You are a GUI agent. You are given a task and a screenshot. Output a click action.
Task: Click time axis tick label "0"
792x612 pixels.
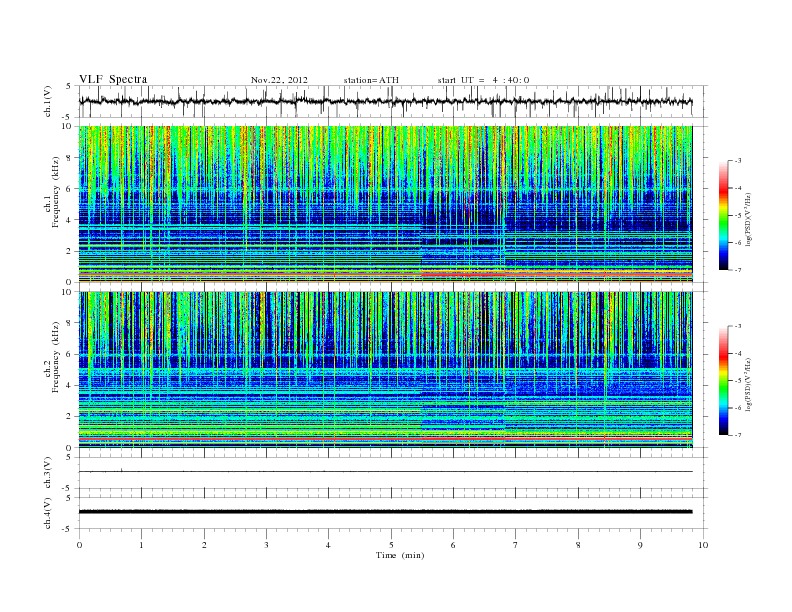pyautogui.click(x=79, y=545)
